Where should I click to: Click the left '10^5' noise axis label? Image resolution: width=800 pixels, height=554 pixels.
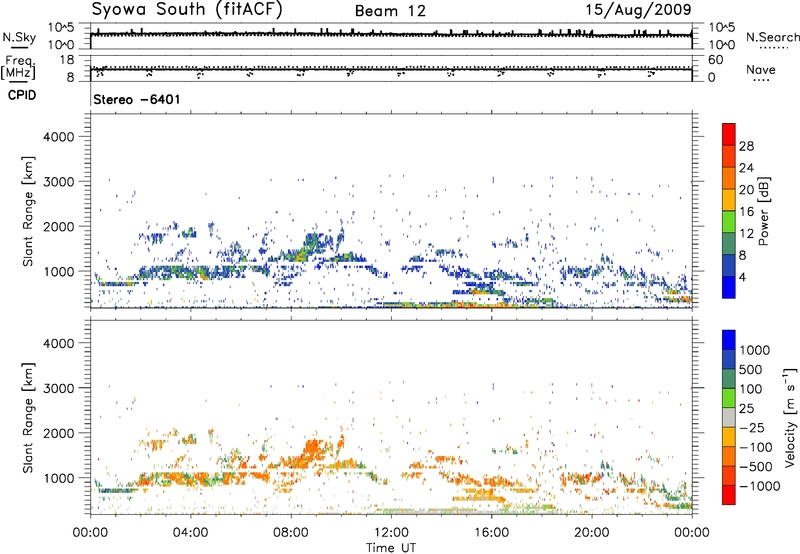pos(61,27)
